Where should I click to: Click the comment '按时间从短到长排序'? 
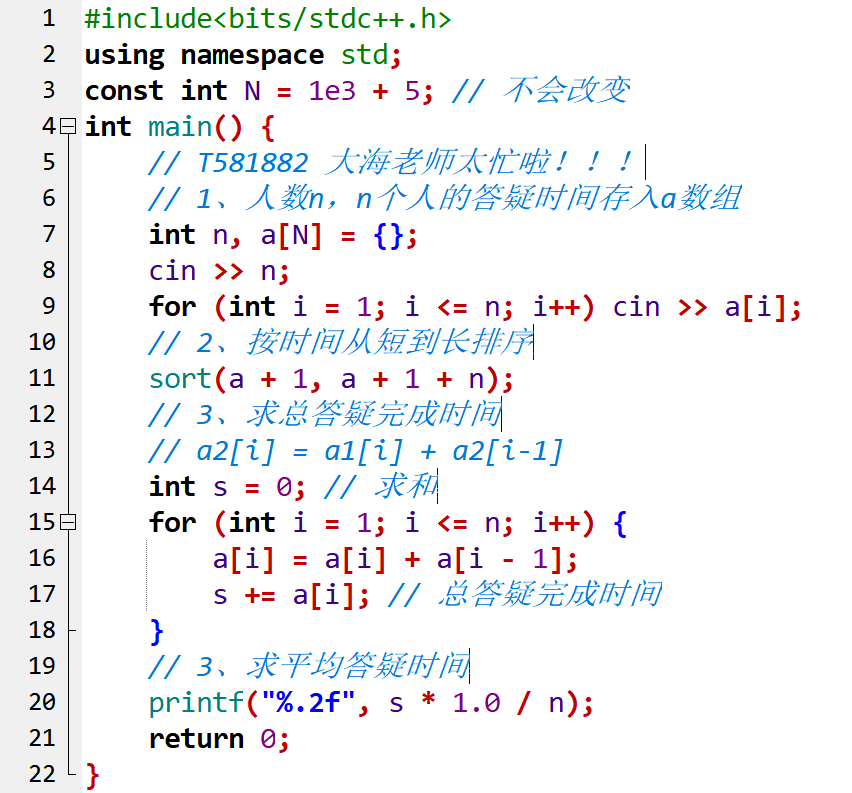tap(390, 342)
